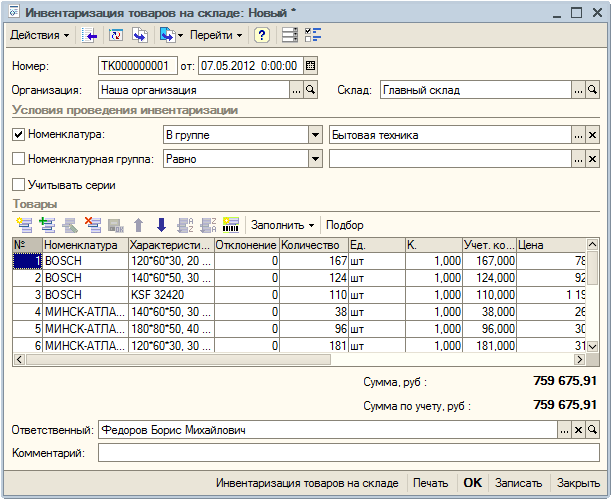Image resolution: width=611 pixels, height=499 pixels.
Task: Add a new row in Товары
Action: point(24,225)
